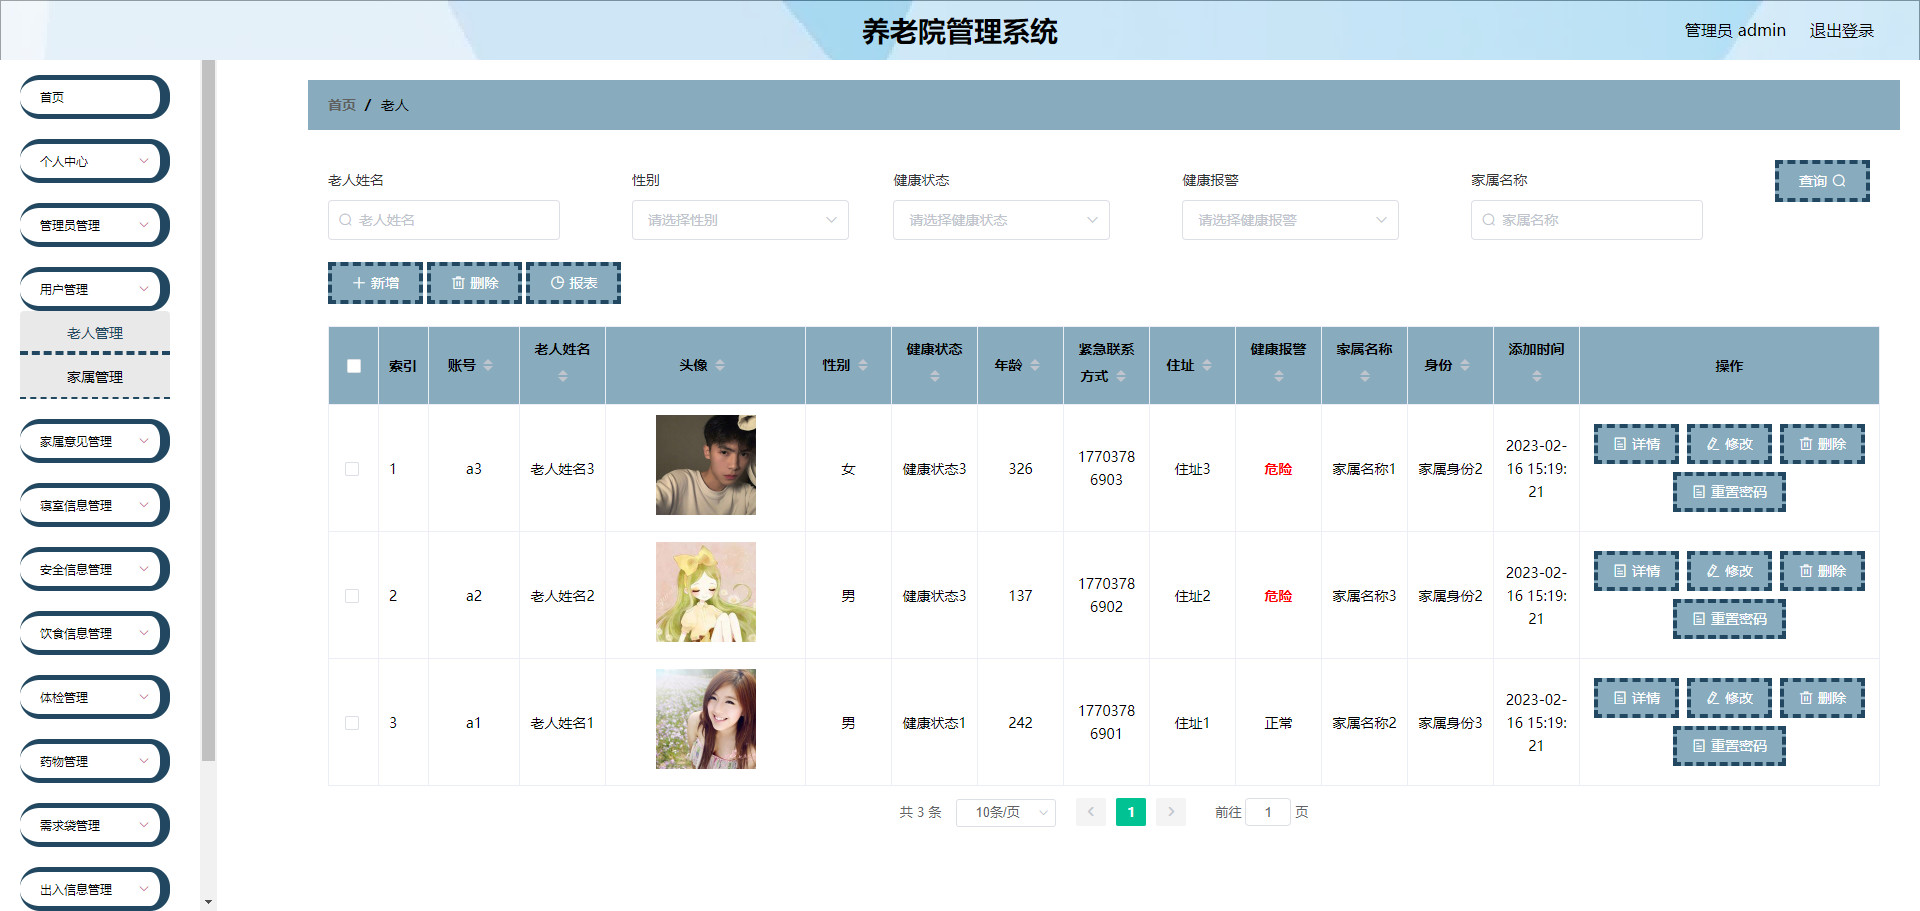Expand the 饮食信息管理 sidebar menu
1920x911 pixels.
(x=94, y=633)
